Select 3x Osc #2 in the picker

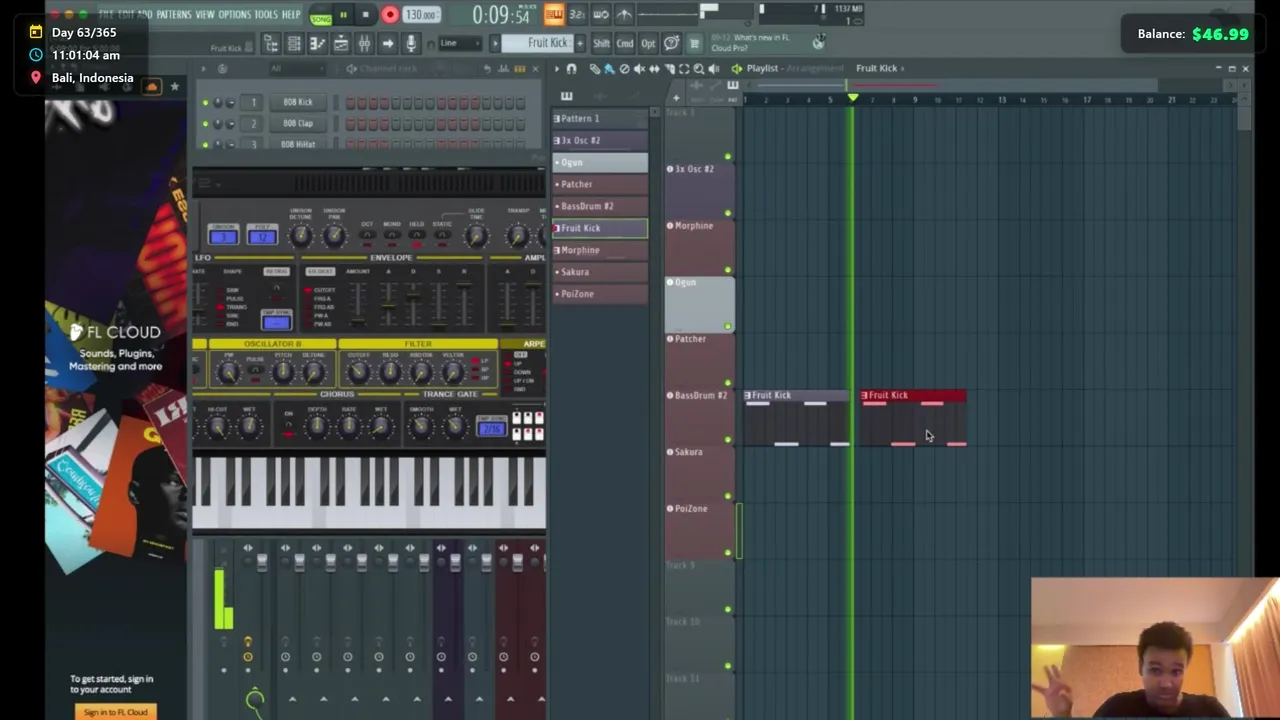click(600, 140)
